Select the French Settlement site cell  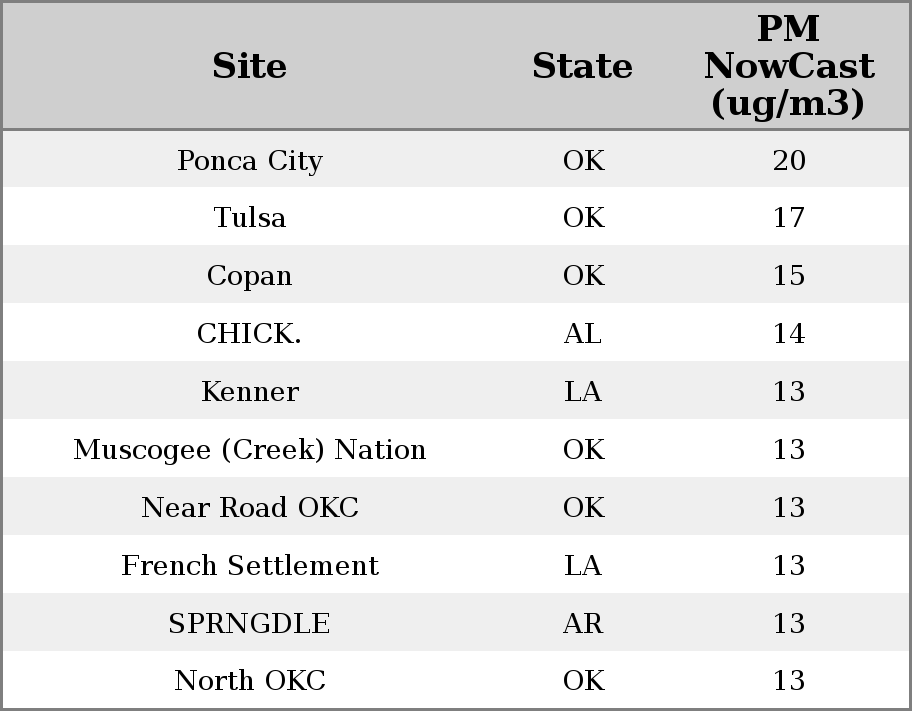point(249,566)
